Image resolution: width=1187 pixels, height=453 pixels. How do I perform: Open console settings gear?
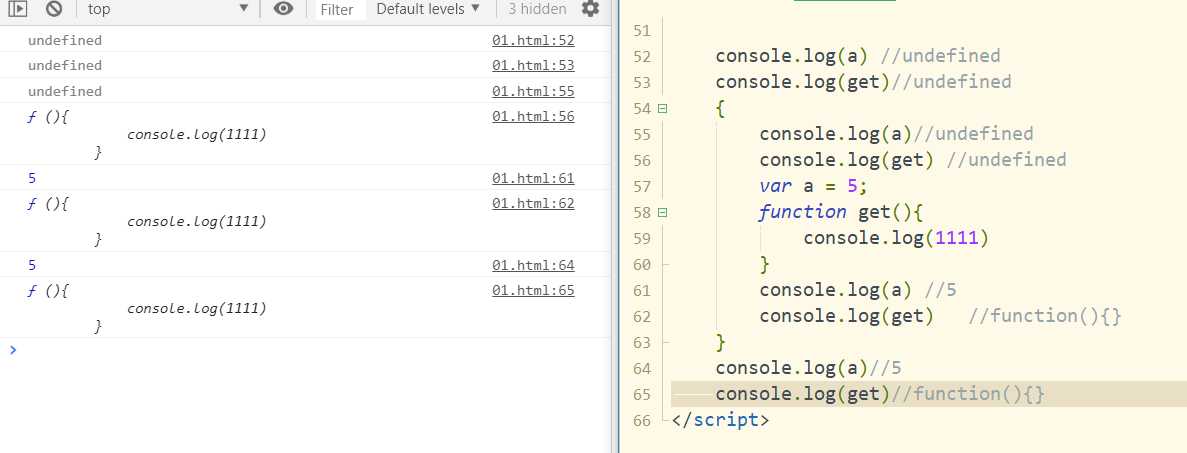pyautogui.click(x=590, y=9)
